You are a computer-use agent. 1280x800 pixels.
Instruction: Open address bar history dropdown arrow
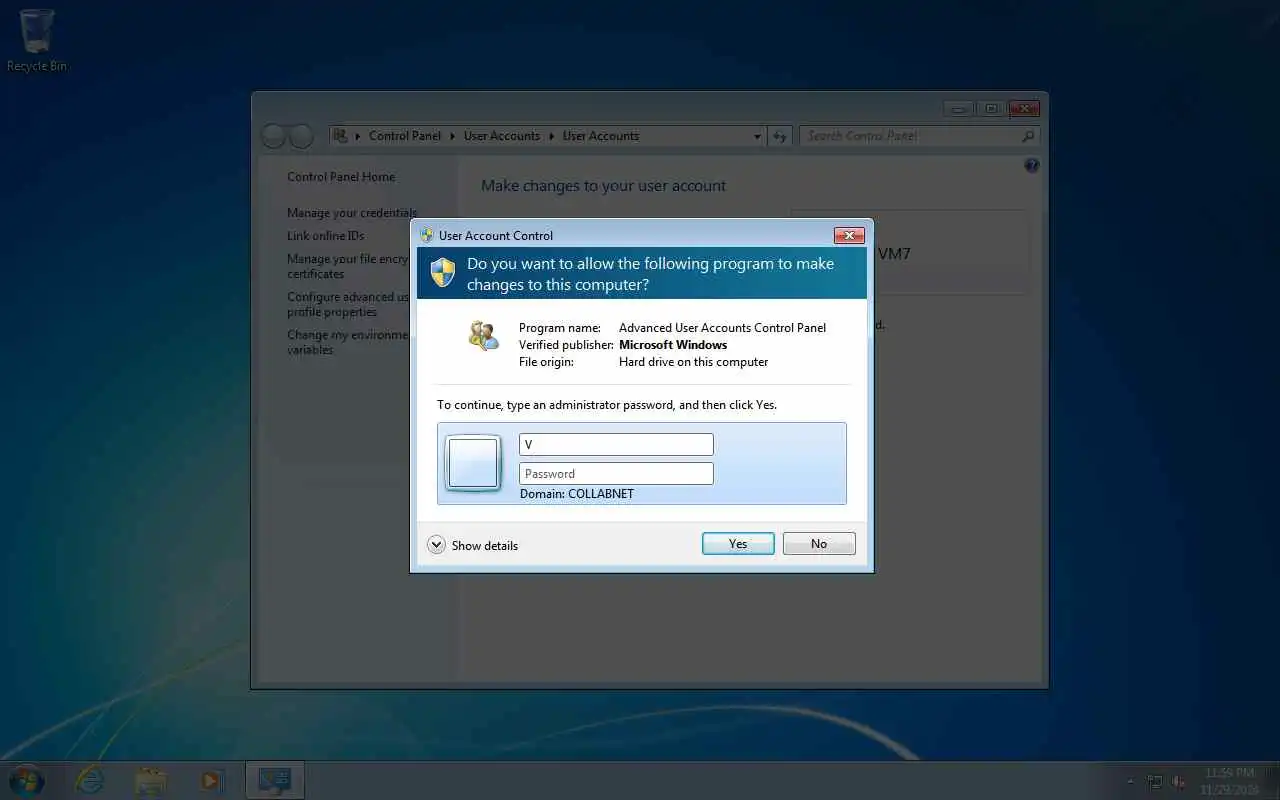[x=757, y=136]
